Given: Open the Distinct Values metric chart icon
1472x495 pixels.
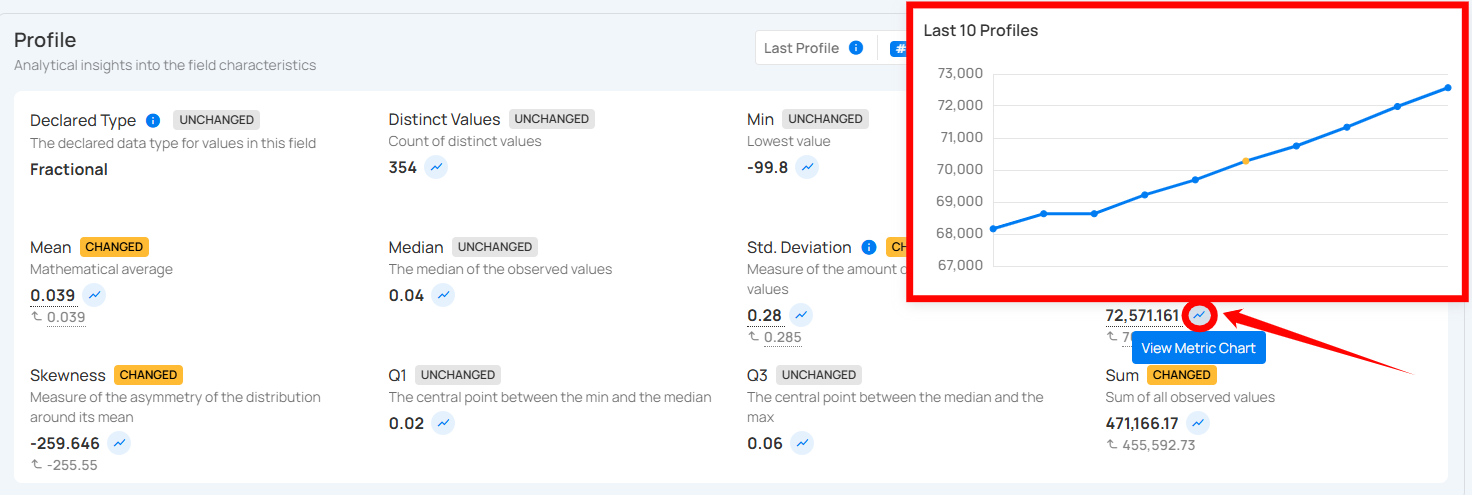Looking at the screenshot, I should click(x=436, y=168).
